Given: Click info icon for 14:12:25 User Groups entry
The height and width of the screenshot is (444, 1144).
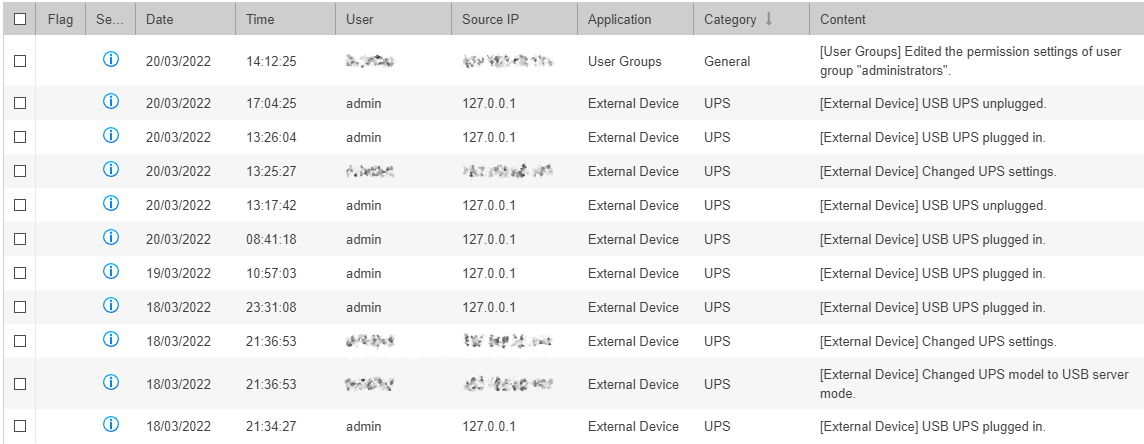Looking at the screenshot, I should 111,60.
